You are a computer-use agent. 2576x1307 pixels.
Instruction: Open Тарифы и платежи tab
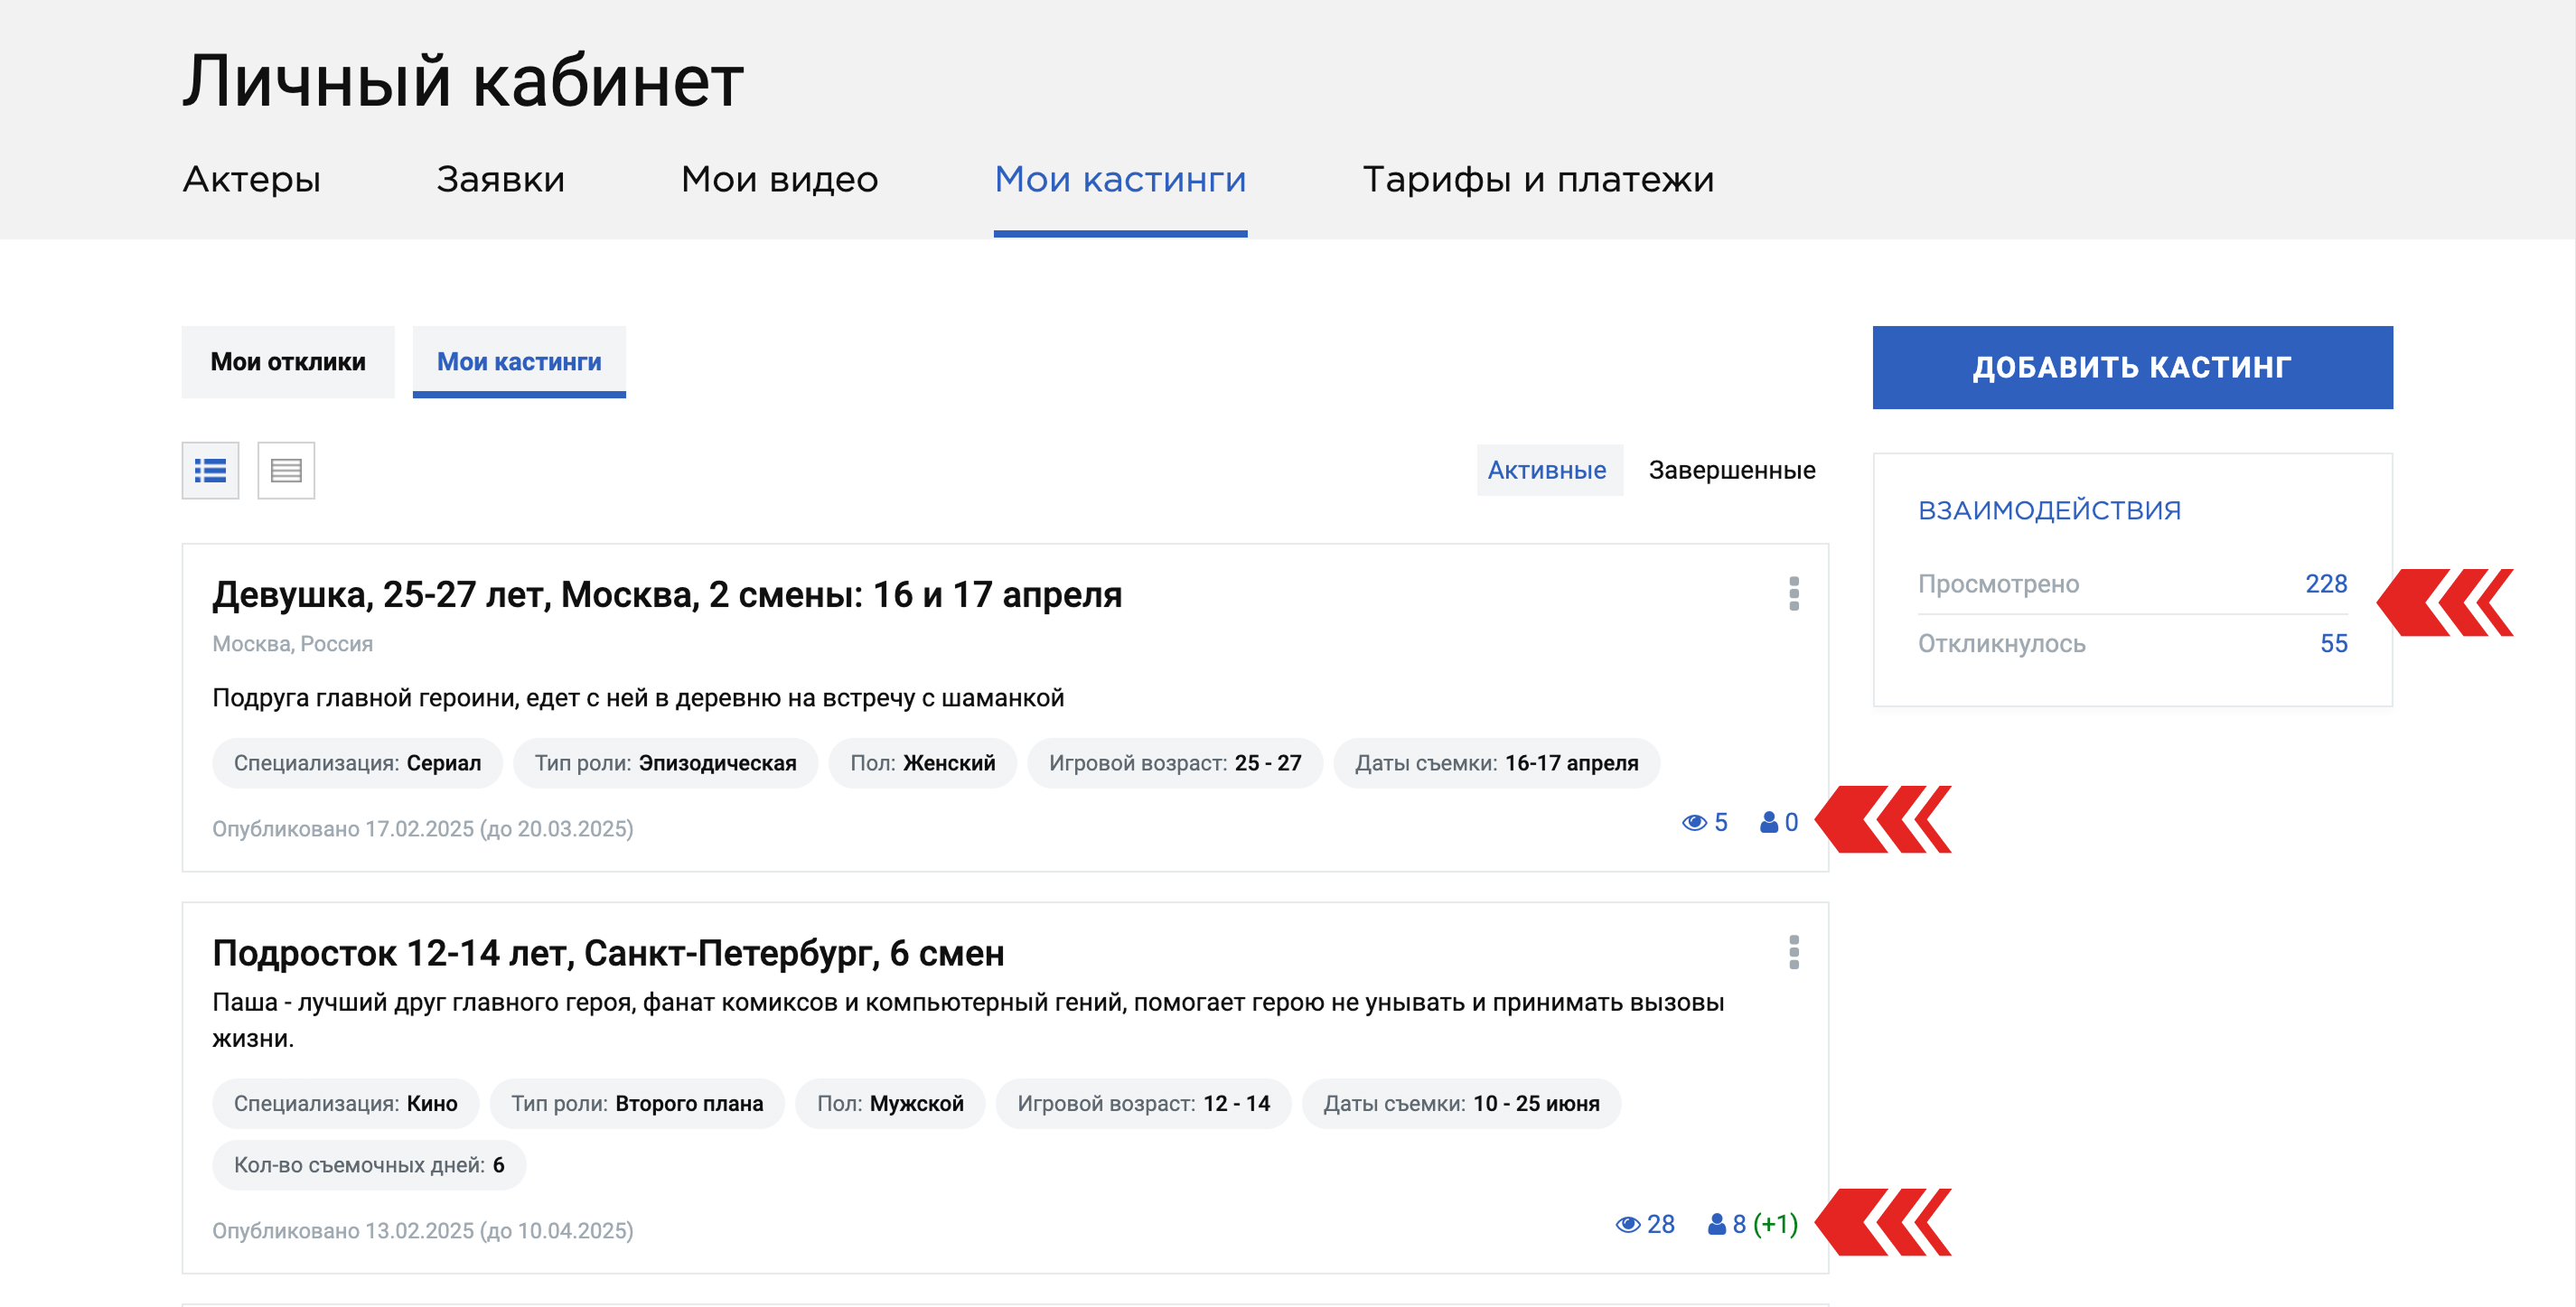[x=1537, y=180]
